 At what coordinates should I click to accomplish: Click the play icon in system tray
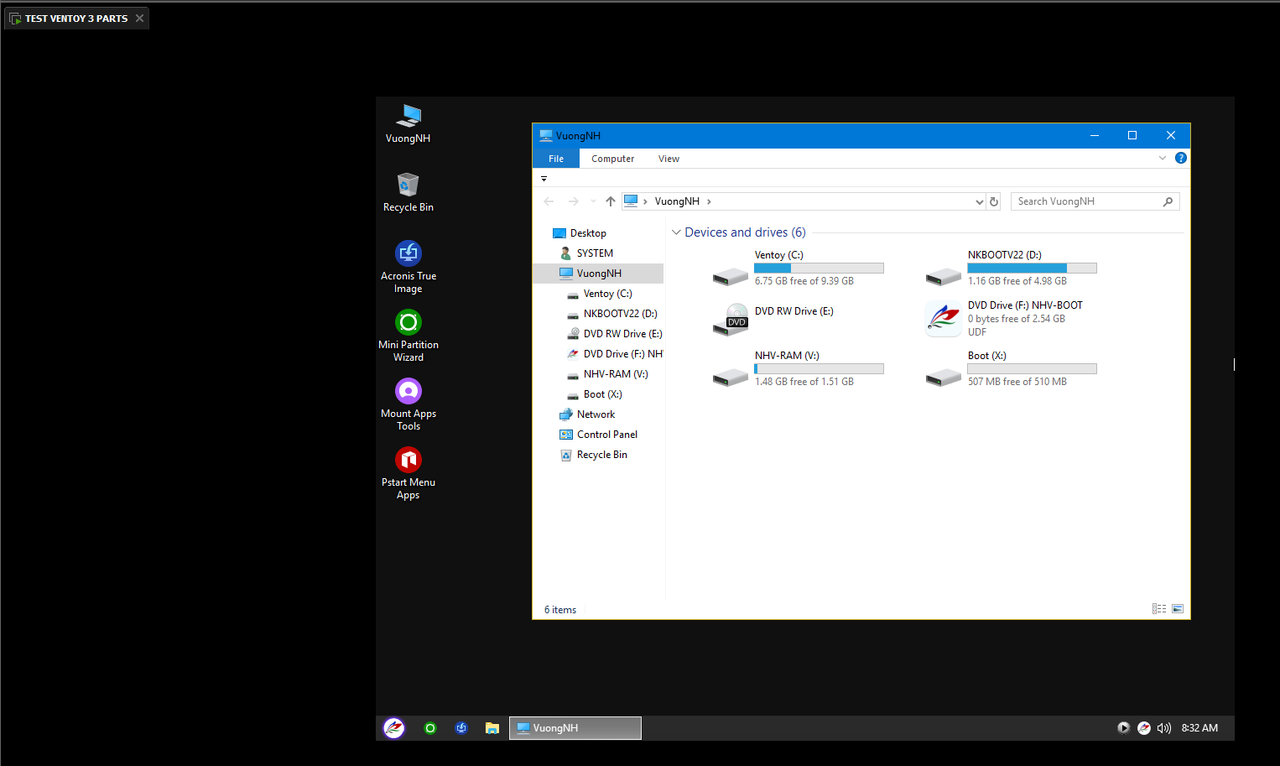pos(1123,728)
